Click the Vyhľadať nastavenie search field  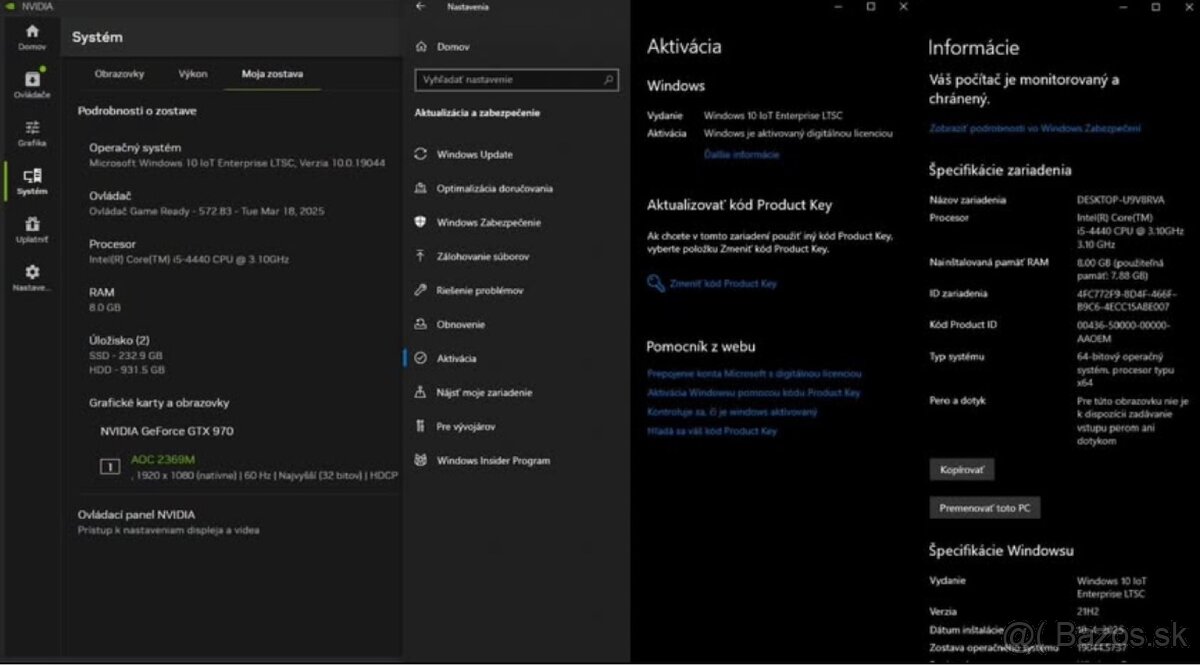(x=508, y=79)
